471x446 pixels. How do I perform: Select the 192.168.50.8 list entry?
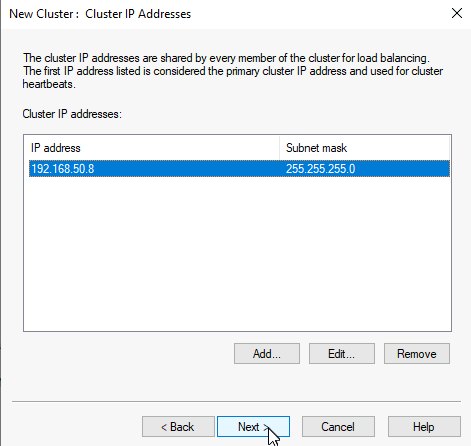pyautogui.click(x=239, y=169)
